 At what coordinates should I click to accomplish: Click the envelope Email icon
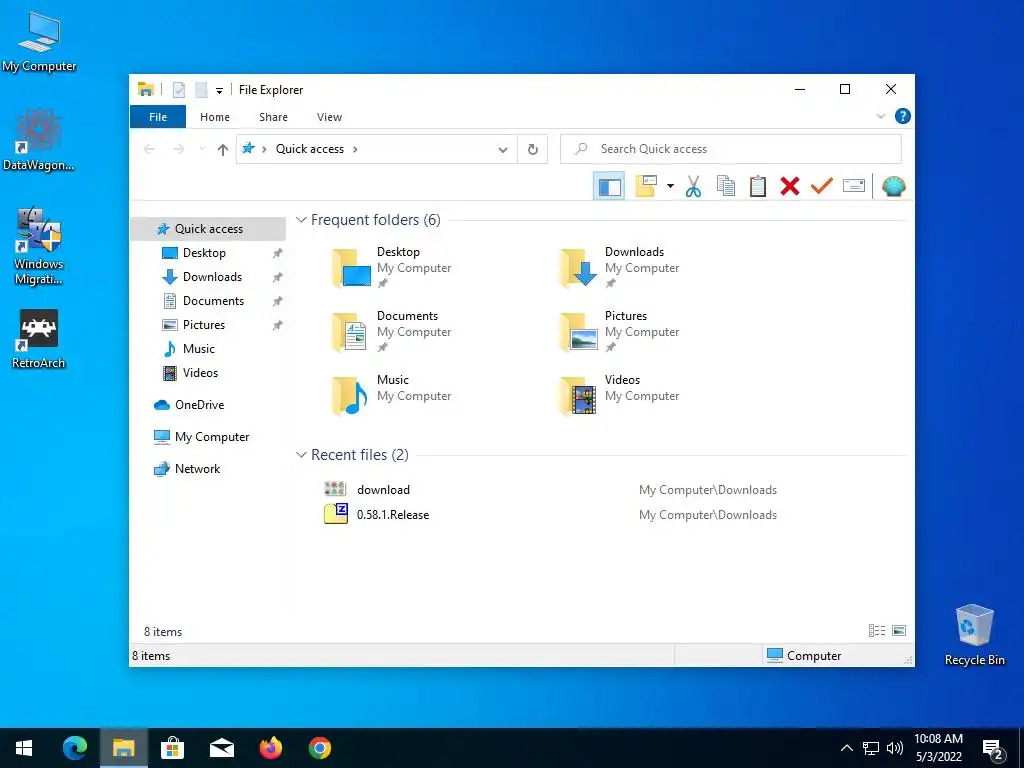tap(854, 186)
